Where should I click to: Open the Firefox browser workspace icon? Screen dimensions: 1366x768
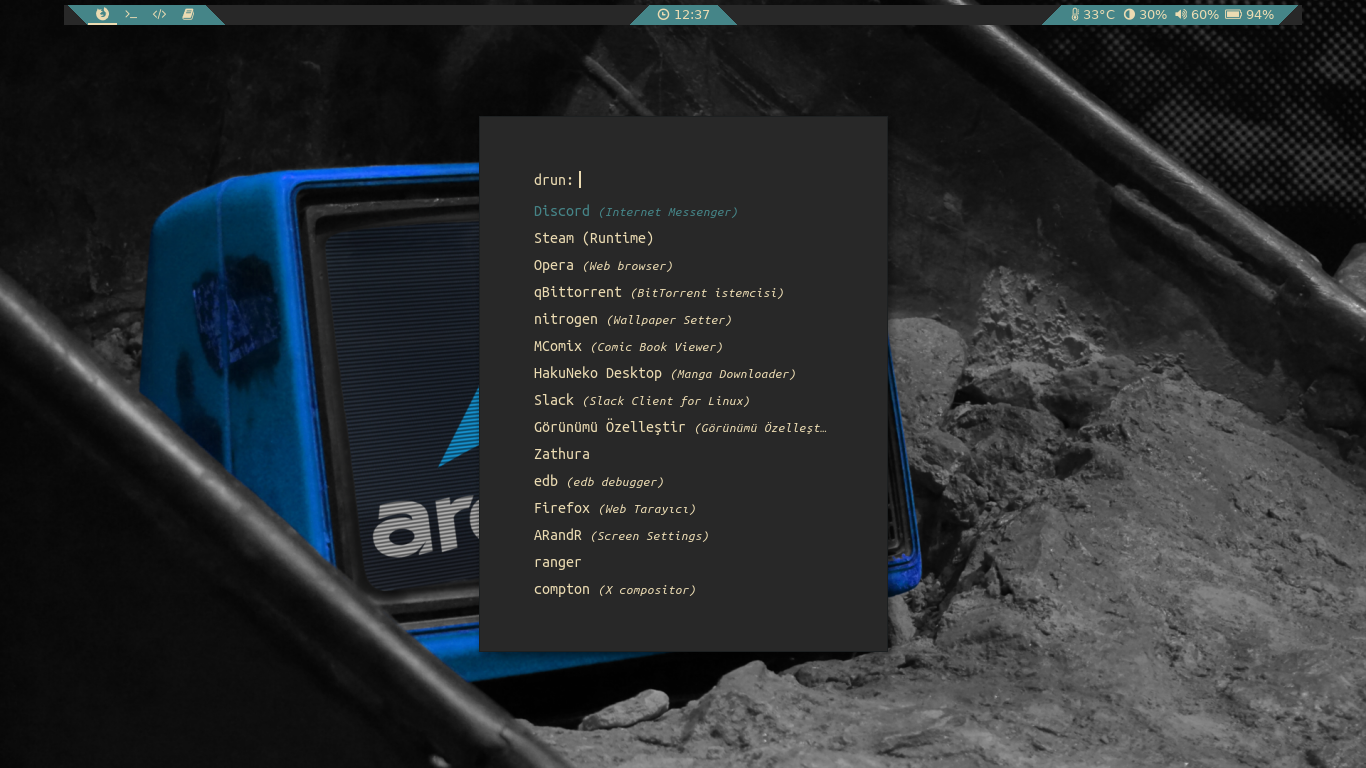tap(102, 14)
